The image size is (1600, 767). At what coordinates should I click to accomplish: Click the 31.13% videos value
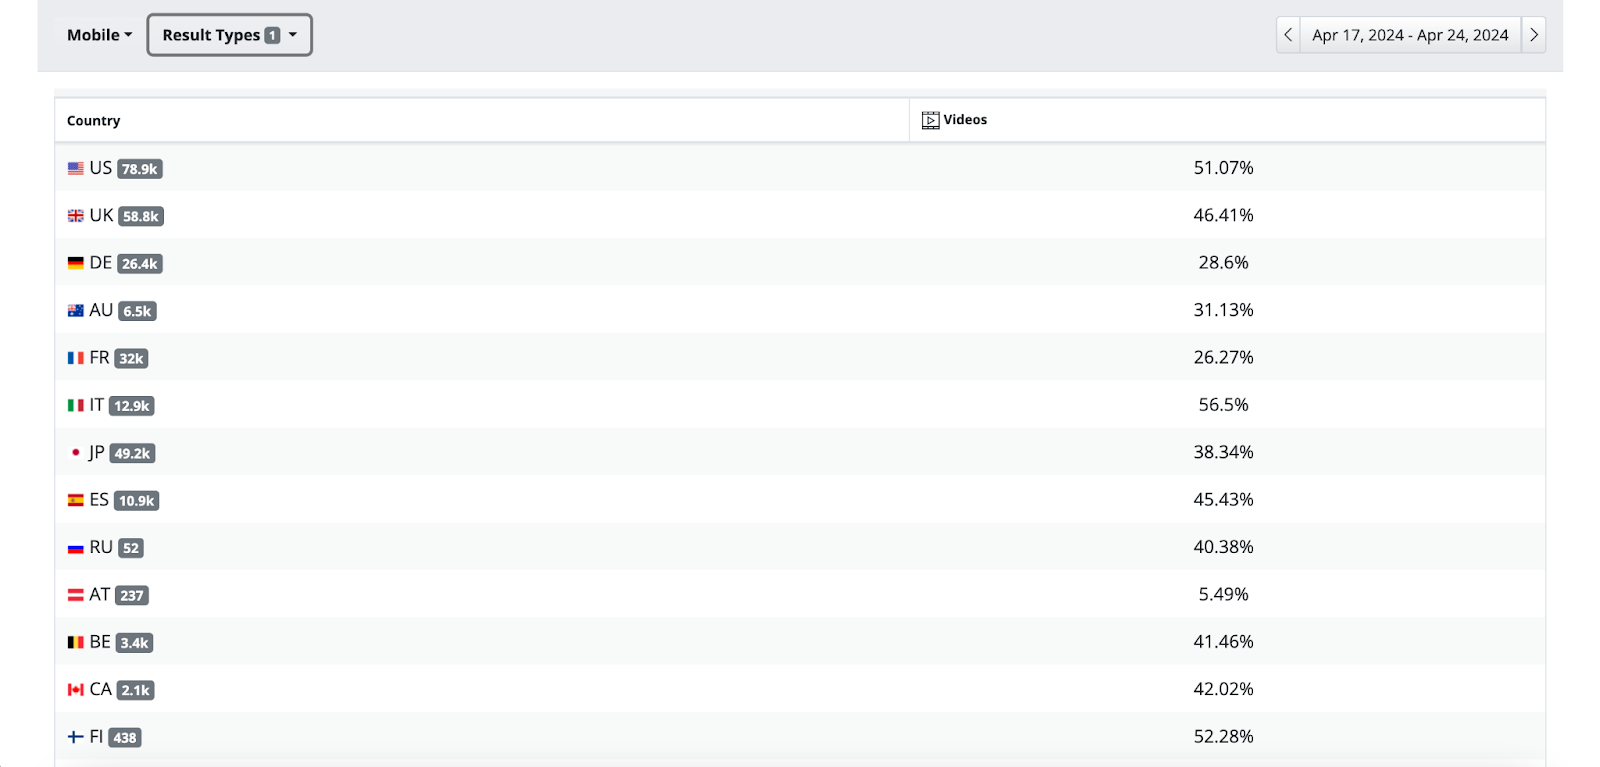[x=1224, y=310]
